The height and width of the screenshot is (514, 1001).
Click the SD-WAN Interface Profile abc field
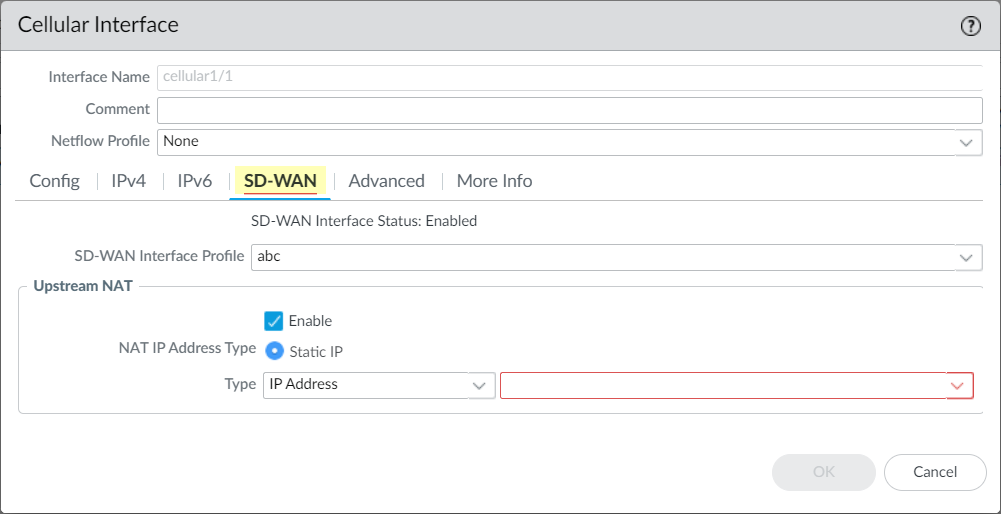click(x=600, y=257)
